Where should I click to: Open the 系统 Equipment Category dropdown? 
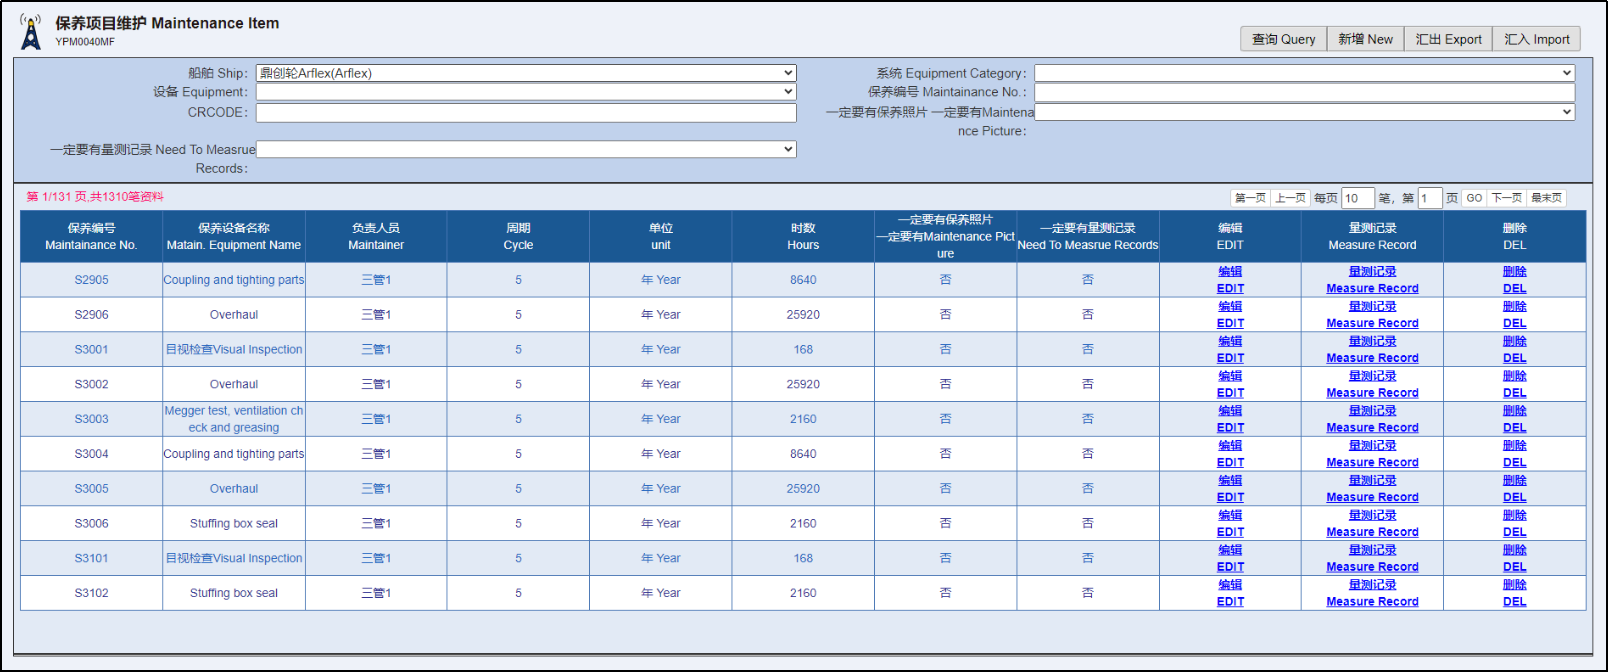[x=1304, y=73]
